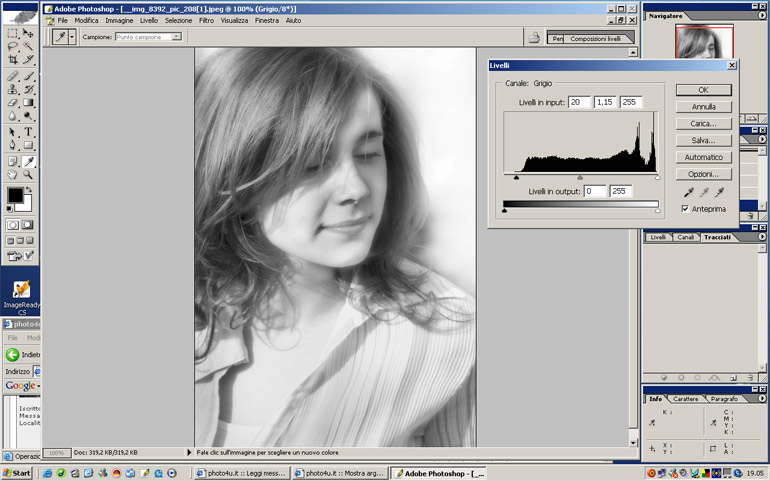Select the Slice tool

(28, 59)
